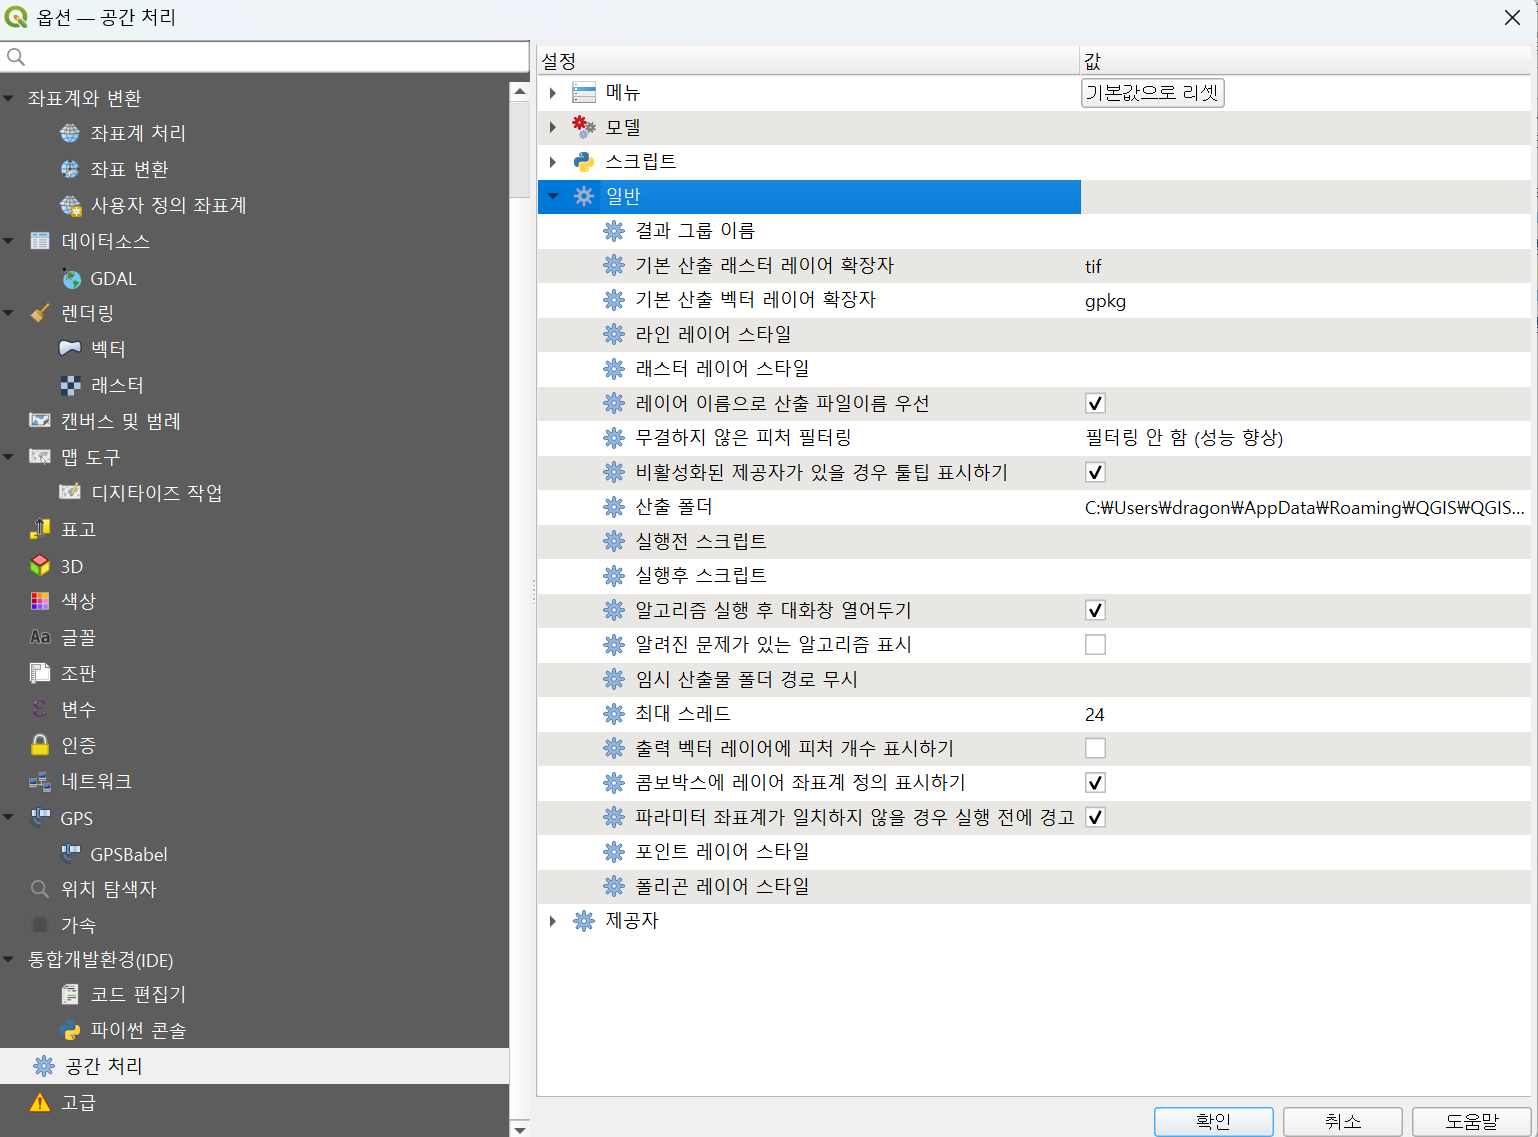Select the 결과 그룹 이름 row
The height and width of the screenshot is (1137, 1538).
click(1034, 231)
